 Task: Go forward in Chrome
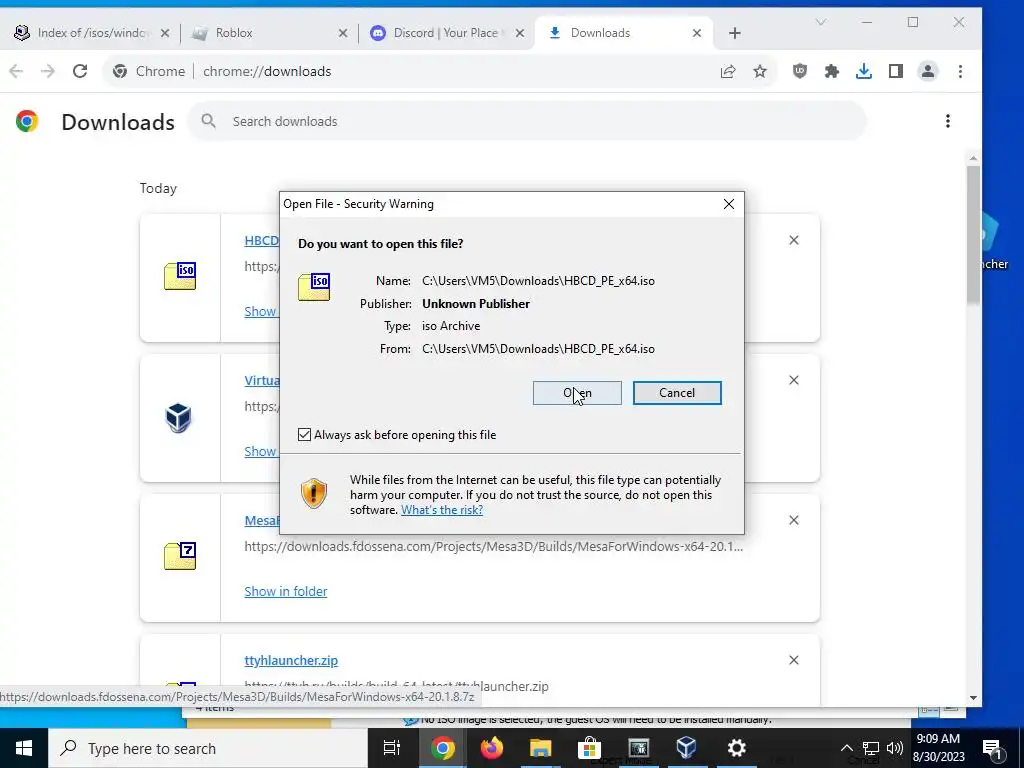(x=48, y=71)
